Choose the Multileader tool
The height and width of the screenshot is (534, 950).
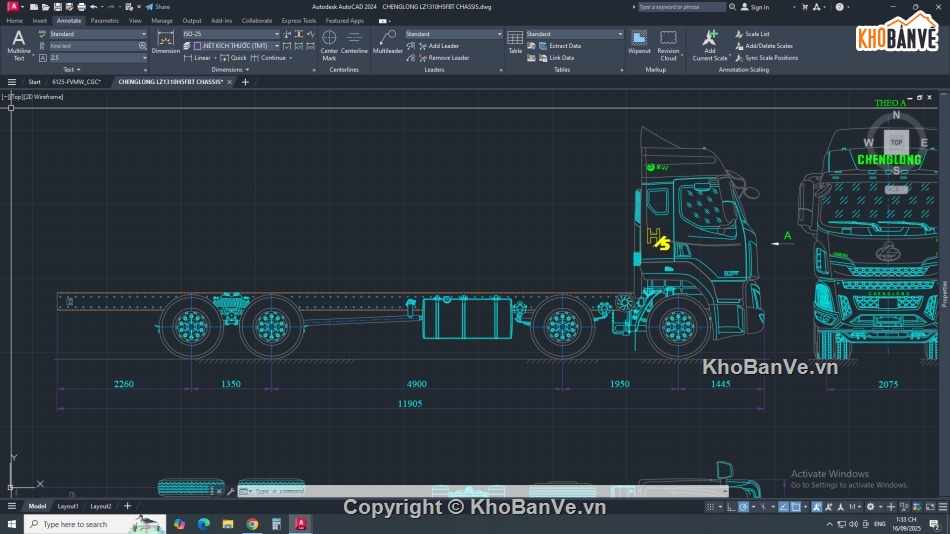[x=388, y=42]
